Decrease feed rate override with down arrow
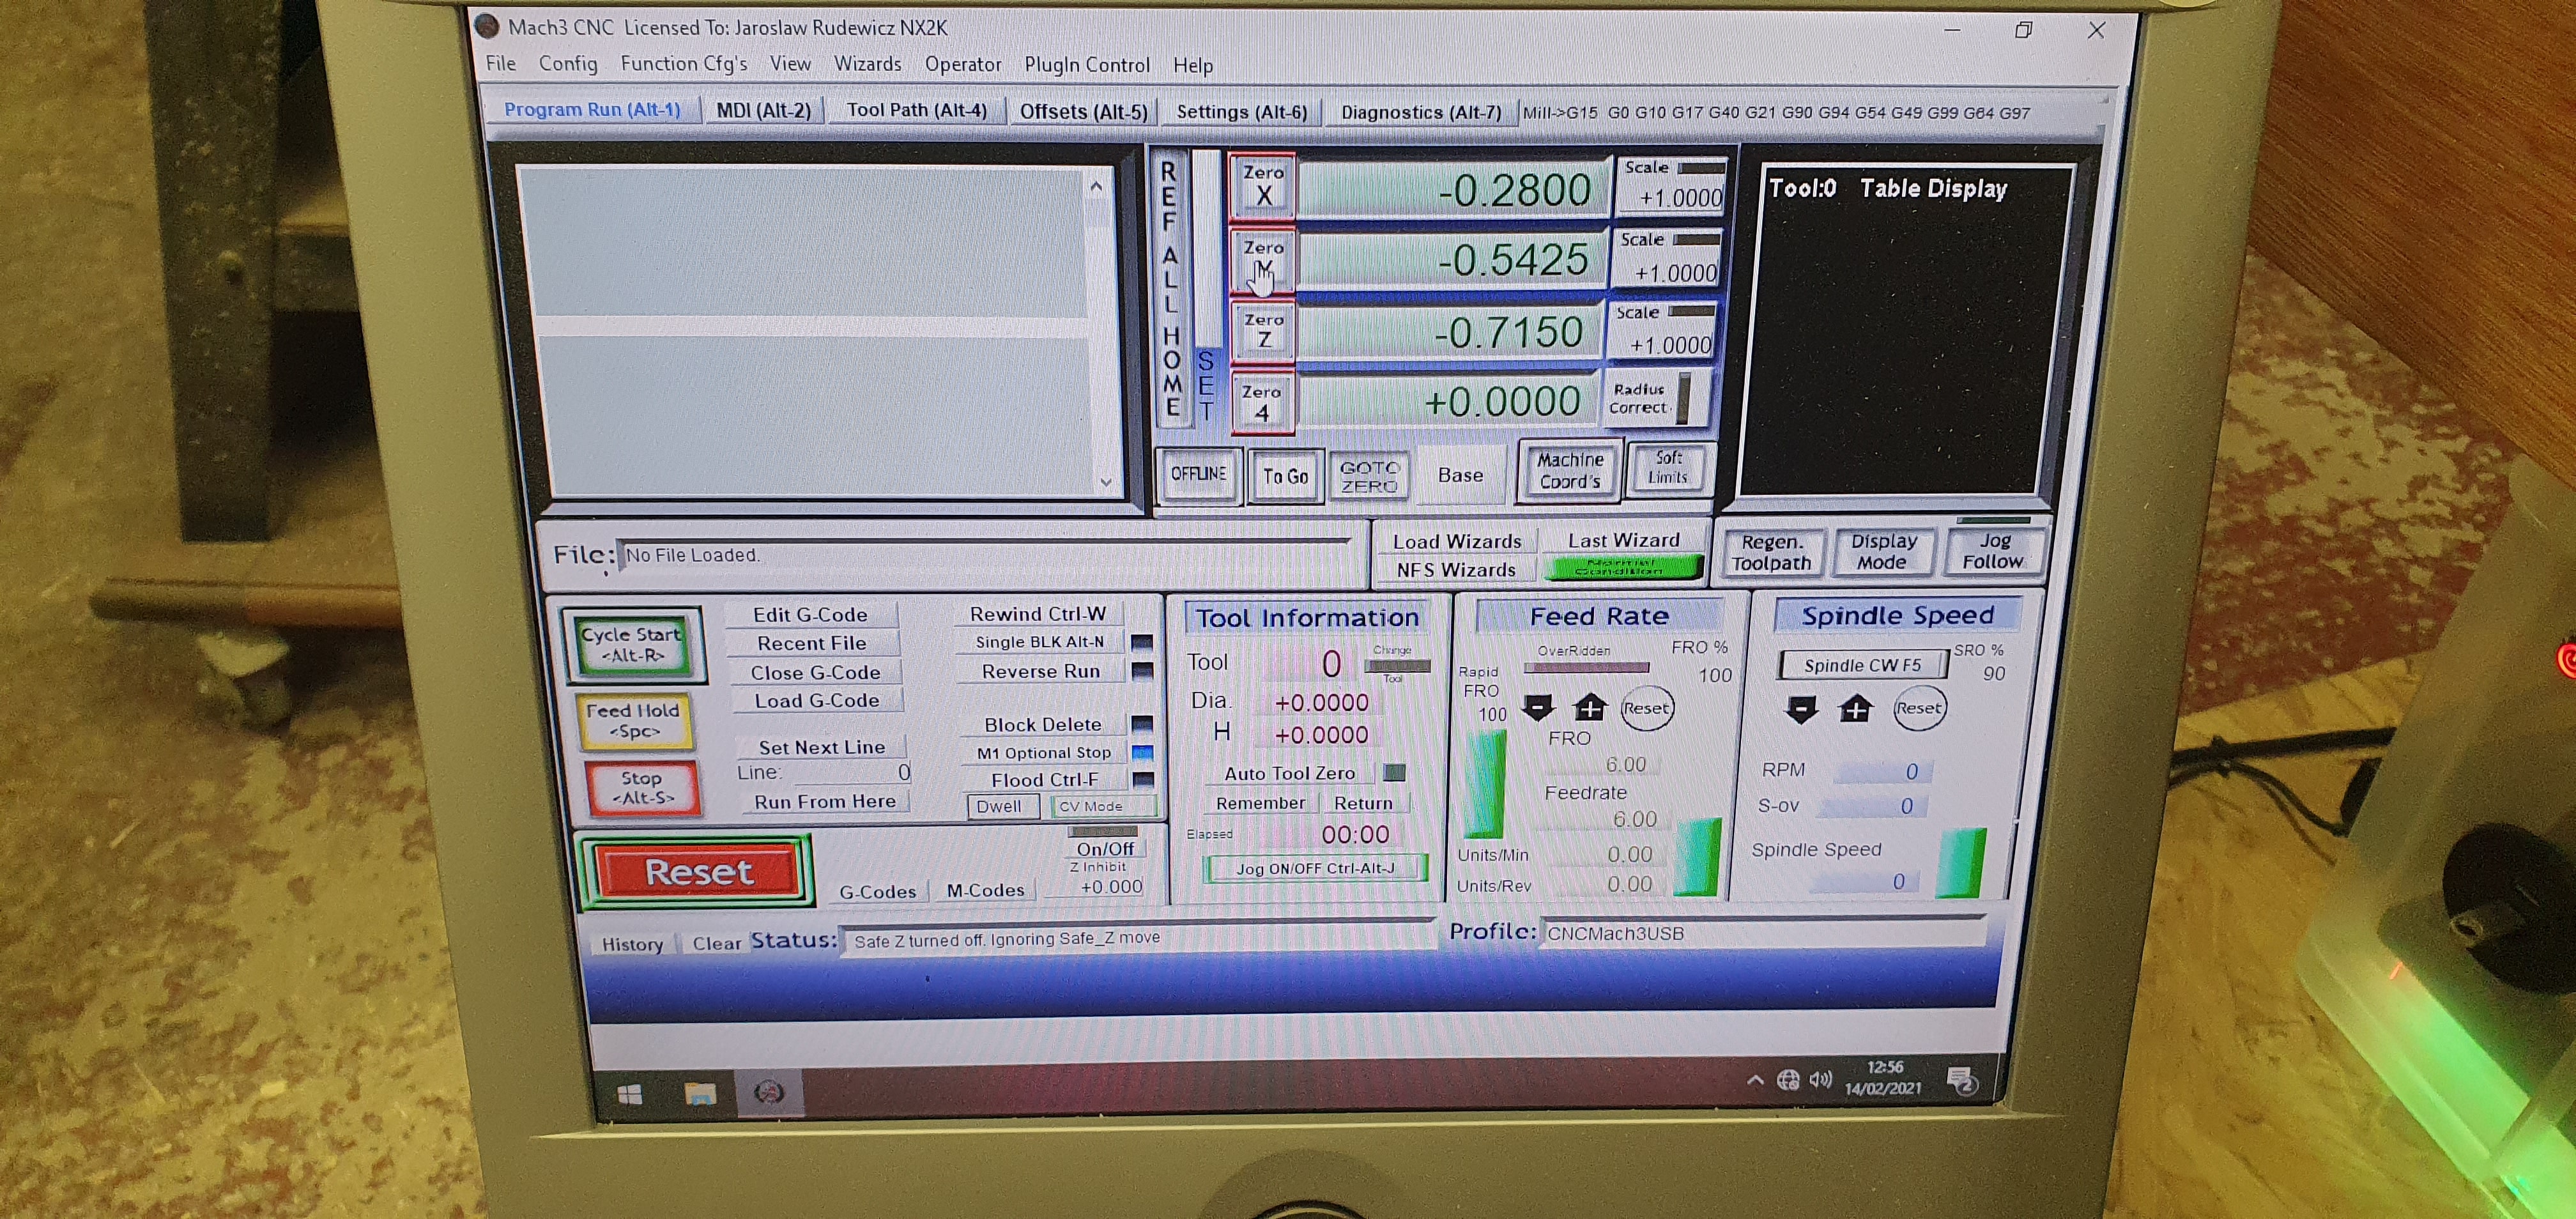Image resolution: width=2576 pixels, height=1219 pixels. click(1538, 708)
